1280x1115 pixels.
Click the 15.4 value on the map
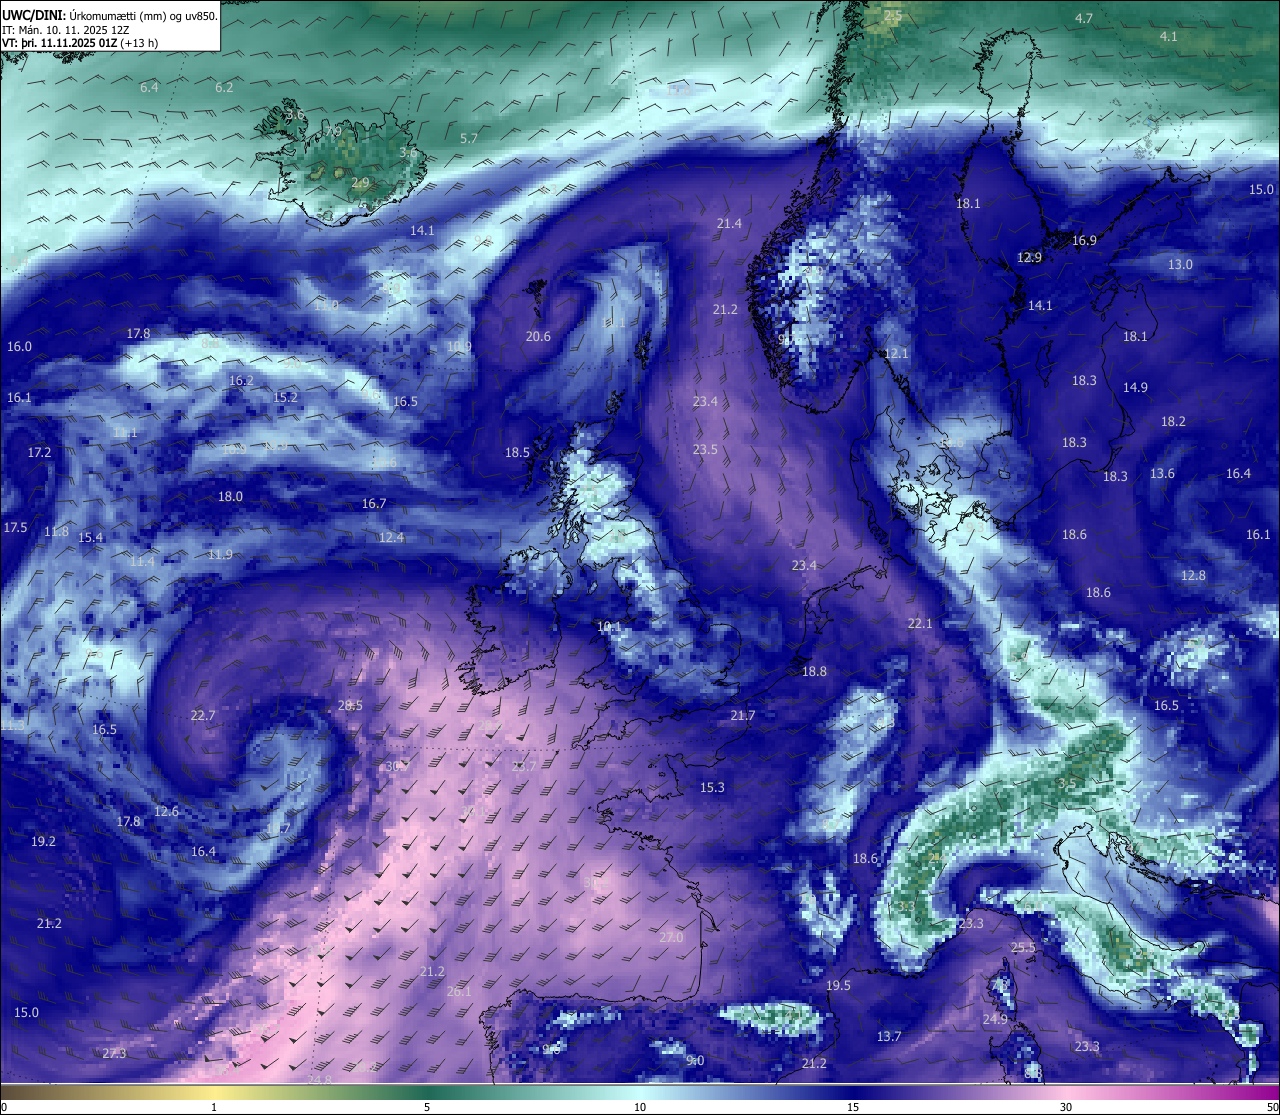point(90,538)
